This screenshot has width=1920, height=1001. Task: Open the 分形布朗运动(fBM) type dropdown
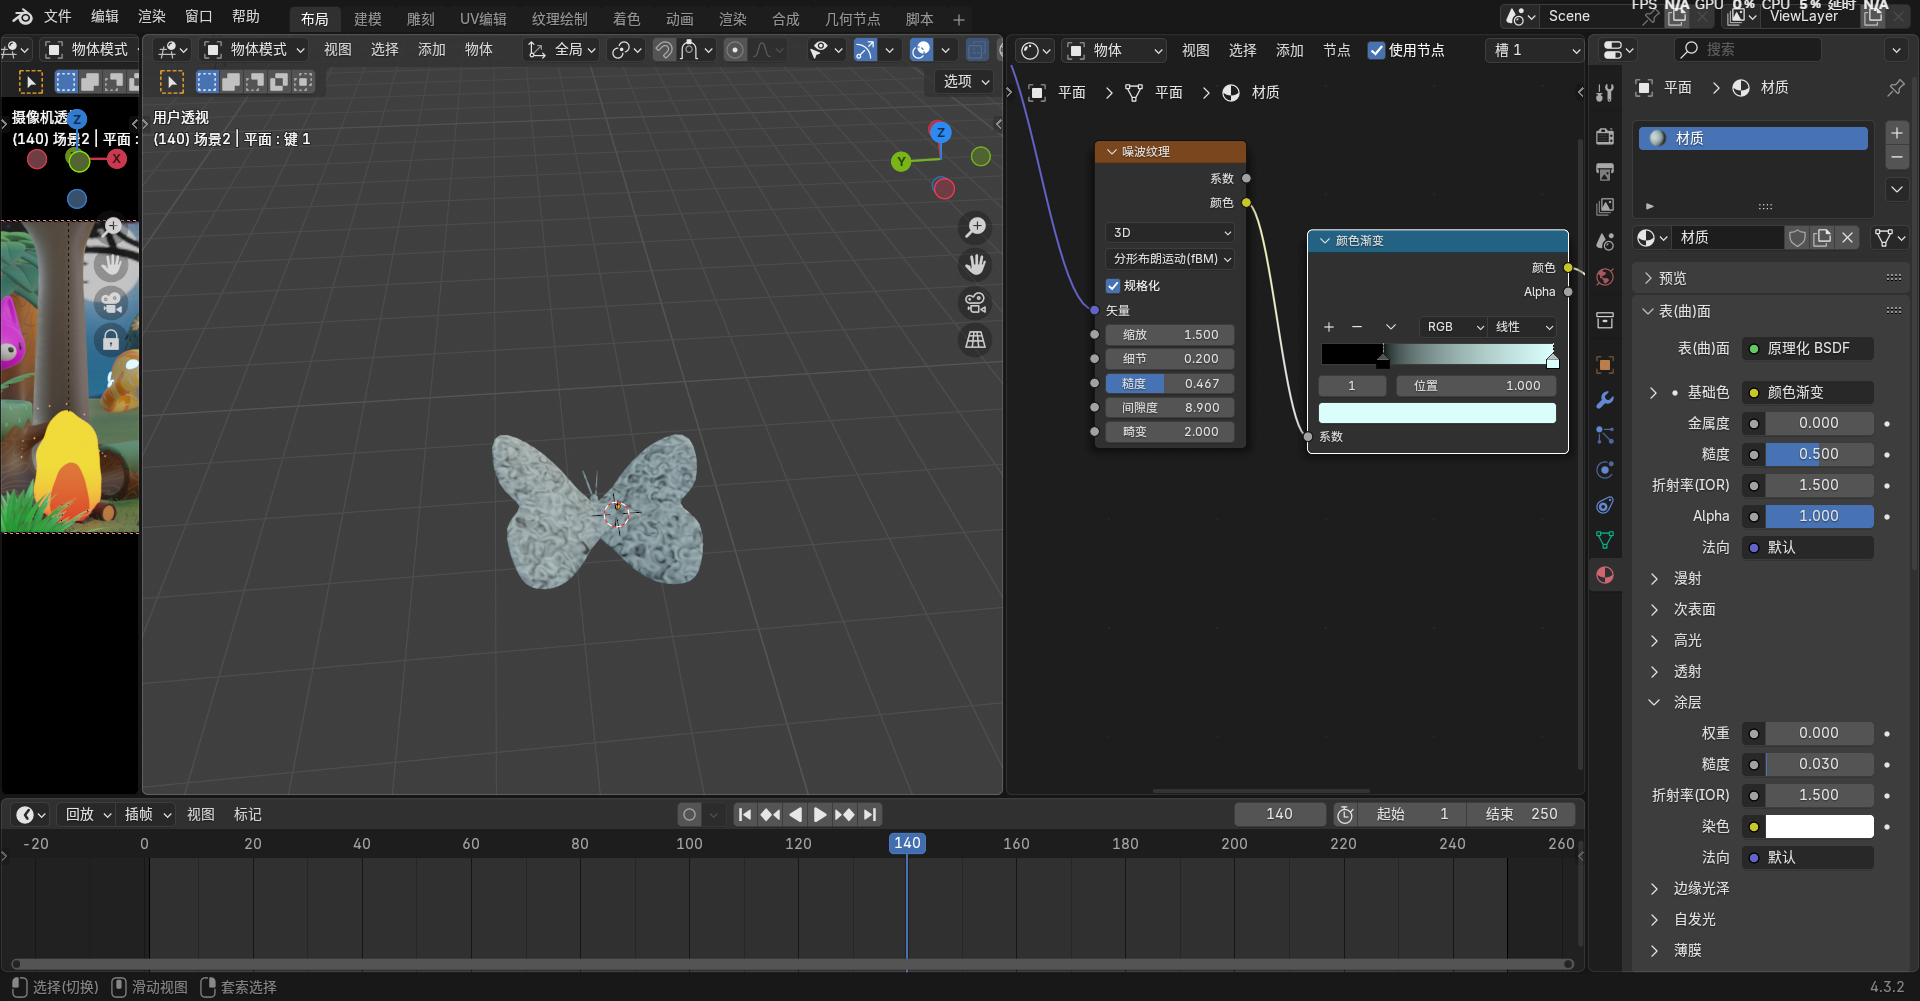[x=1171, y=259]
